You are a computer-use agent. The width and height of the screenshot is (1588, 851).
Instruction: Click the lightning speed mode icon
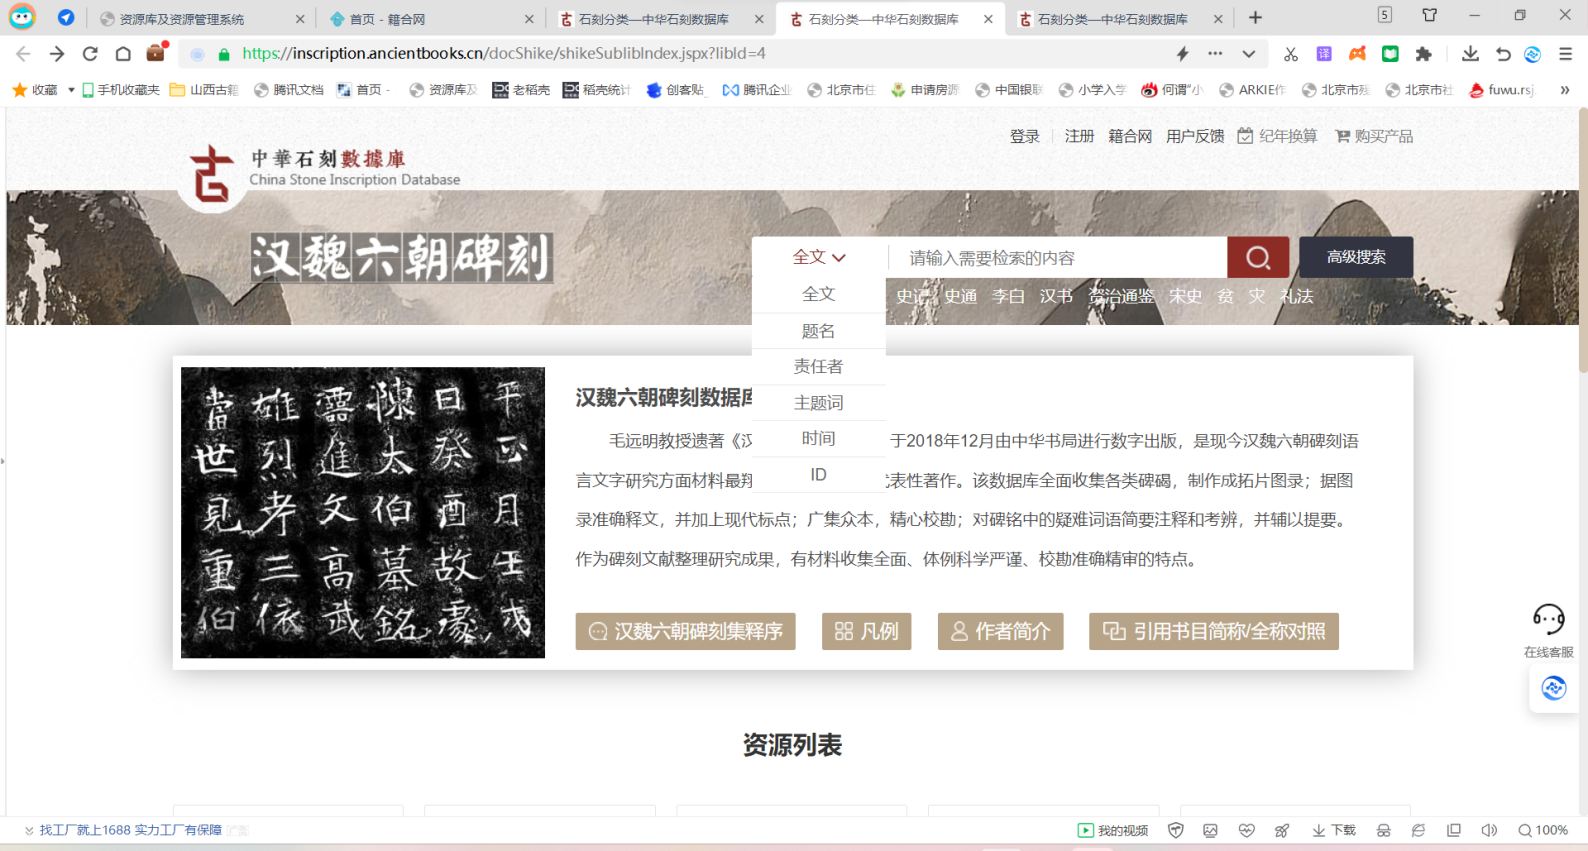(x=1183, y=54)
